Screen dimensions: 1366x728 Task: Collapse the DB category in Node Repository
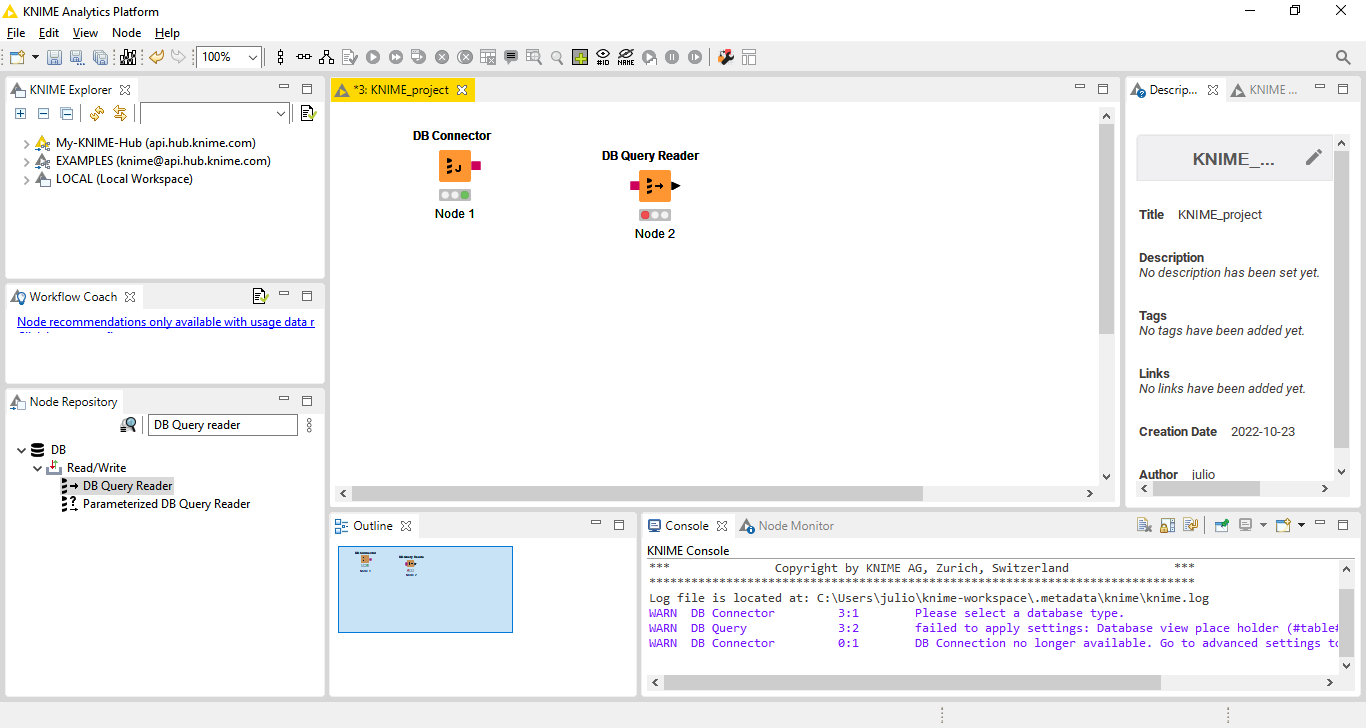[22, 450]
